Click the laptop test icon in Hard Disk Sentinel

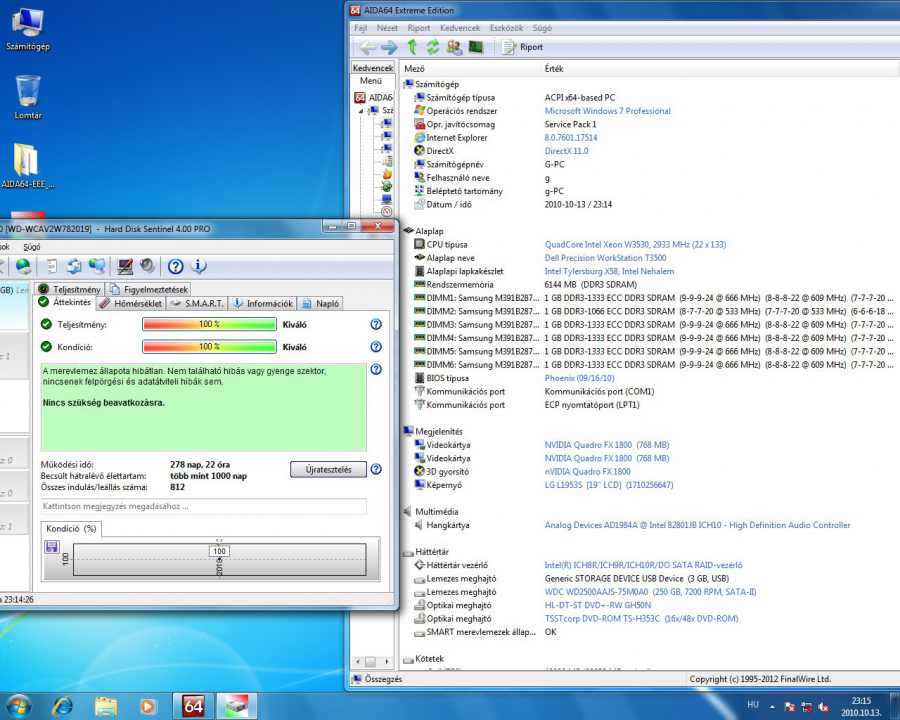125,266
